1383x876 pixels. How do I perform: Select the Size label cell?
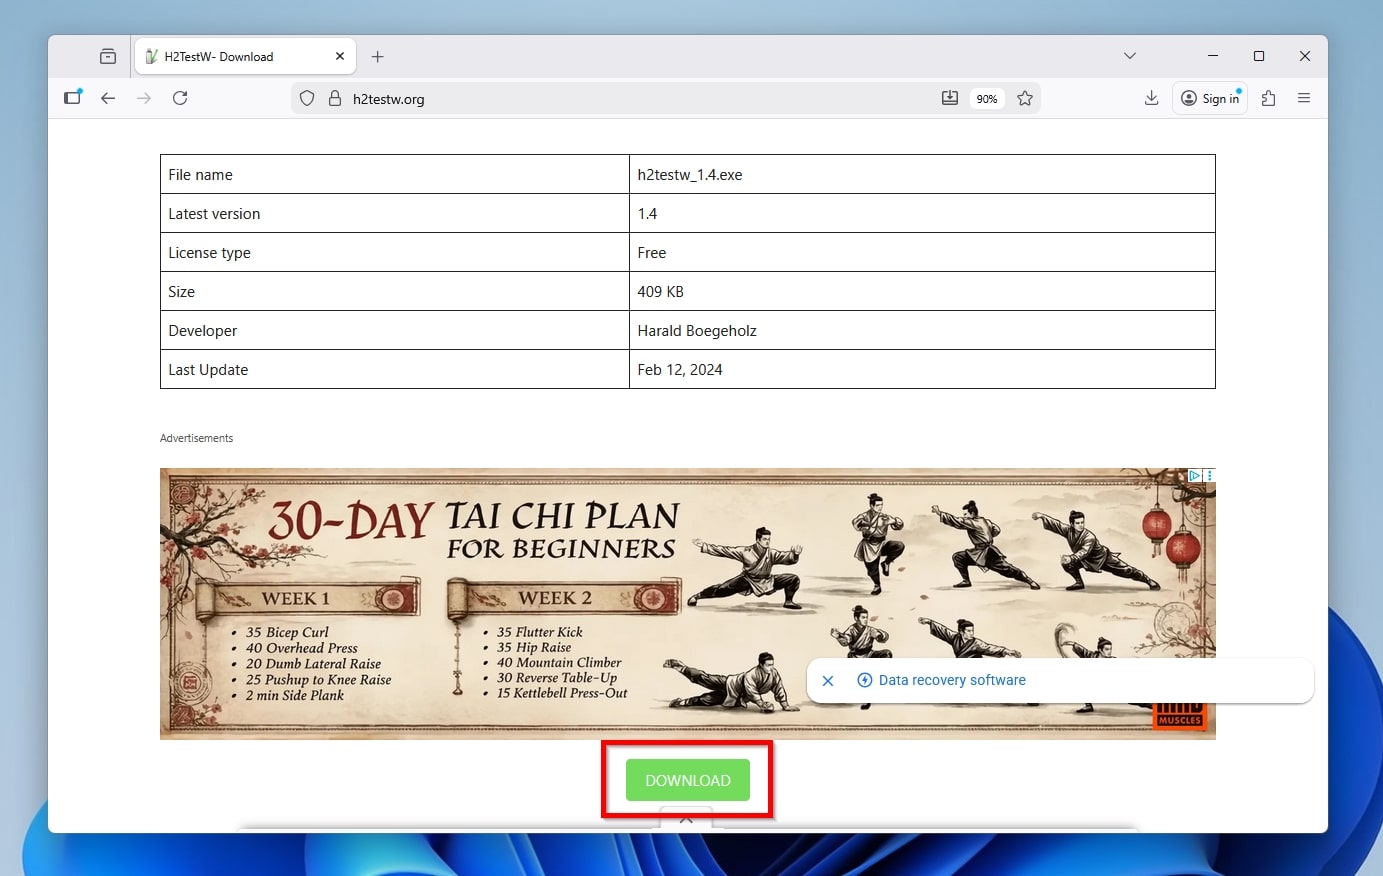tap(395, 291)
